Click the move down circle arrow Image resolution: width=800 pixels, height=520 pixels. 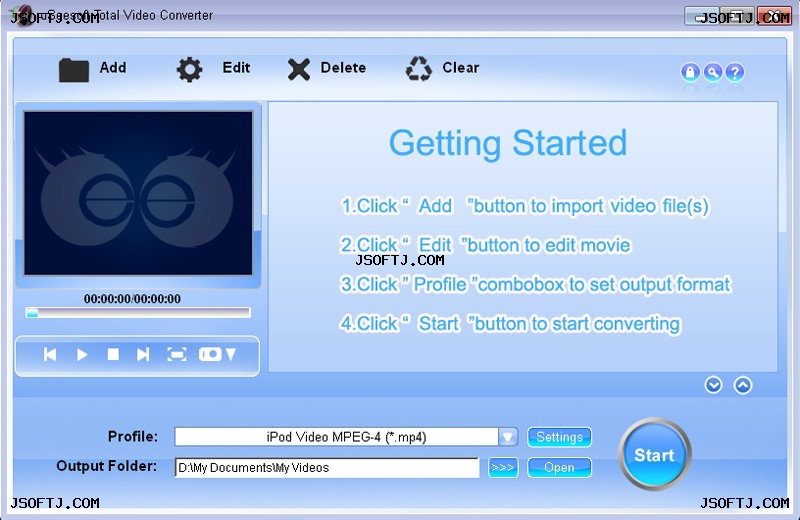point(713,385)
